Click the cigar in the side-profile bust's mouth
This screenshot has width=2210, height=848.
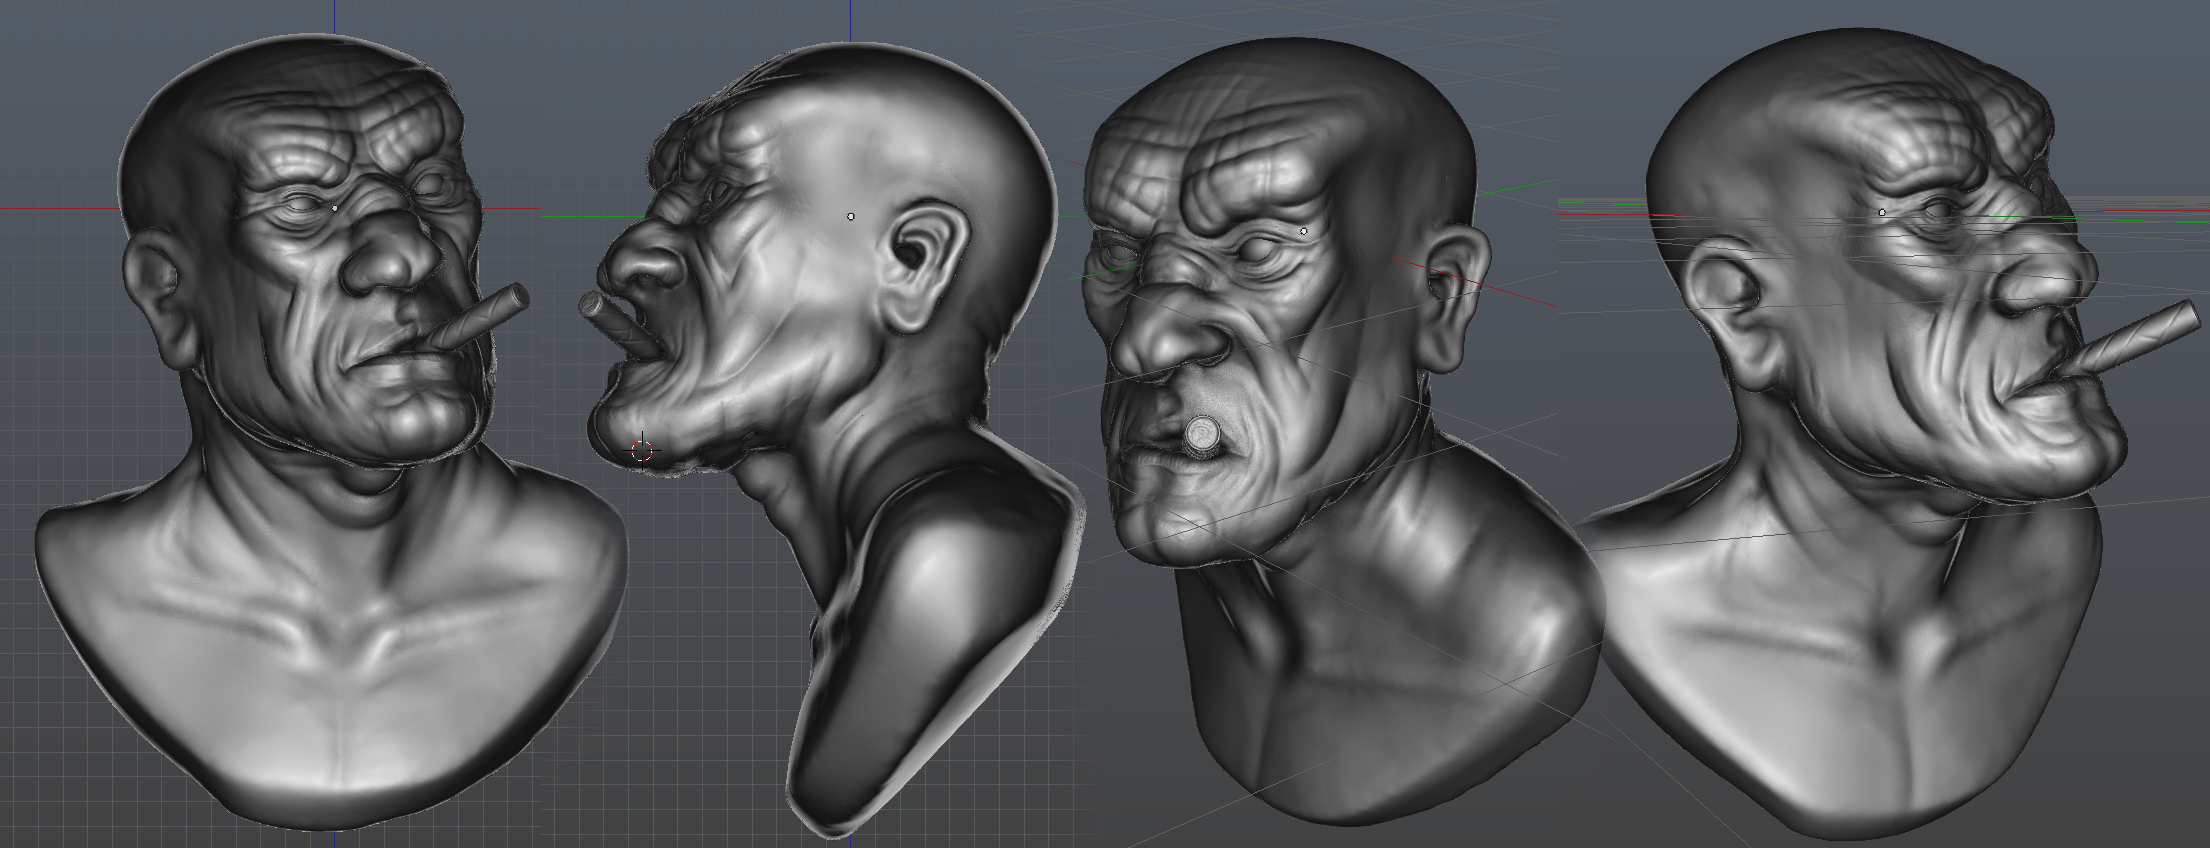click(x=611, y=322)
